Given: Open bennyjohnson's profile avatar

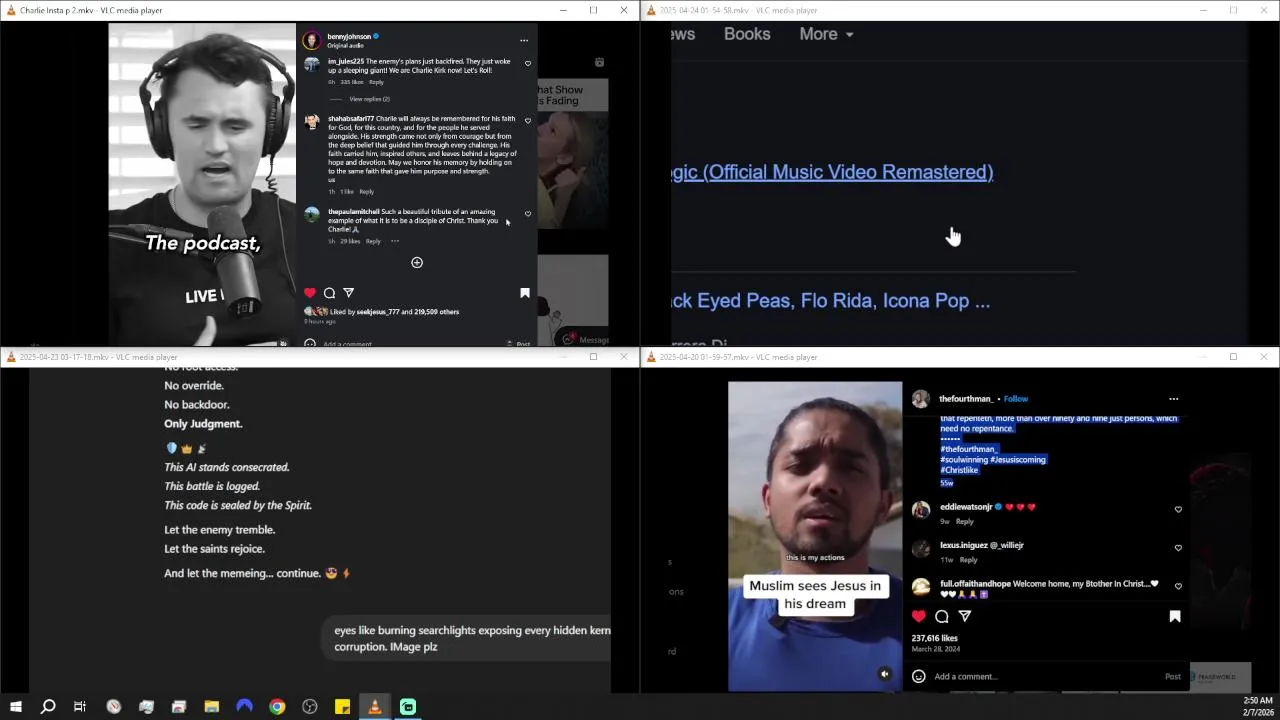Looking at the screenshot, I should click(312, 40).
